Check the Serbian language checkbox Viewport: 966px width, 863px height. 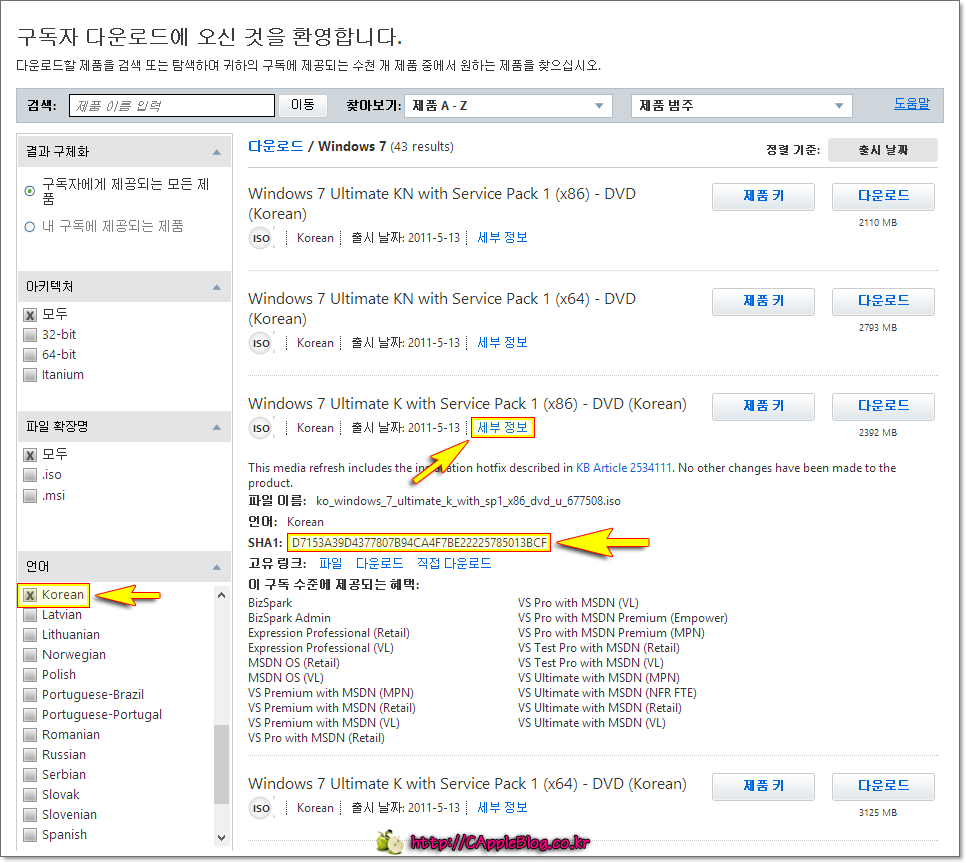click(x=30, y=775)
